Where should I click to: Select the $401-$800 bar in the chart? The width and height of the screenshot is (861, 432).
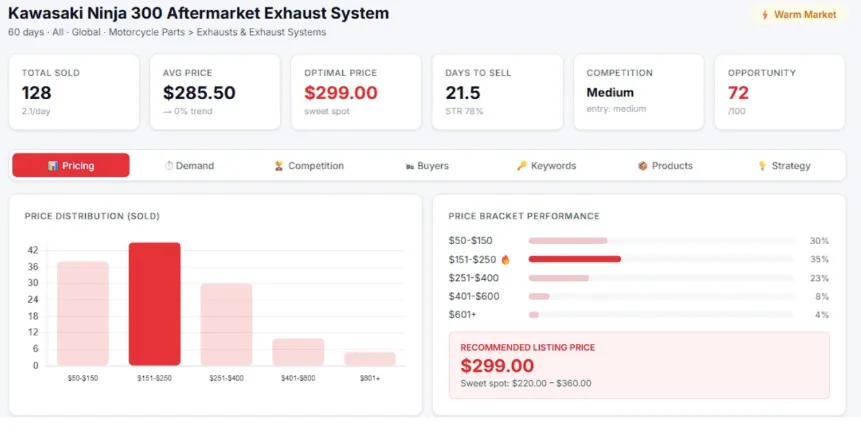[298, 352]
